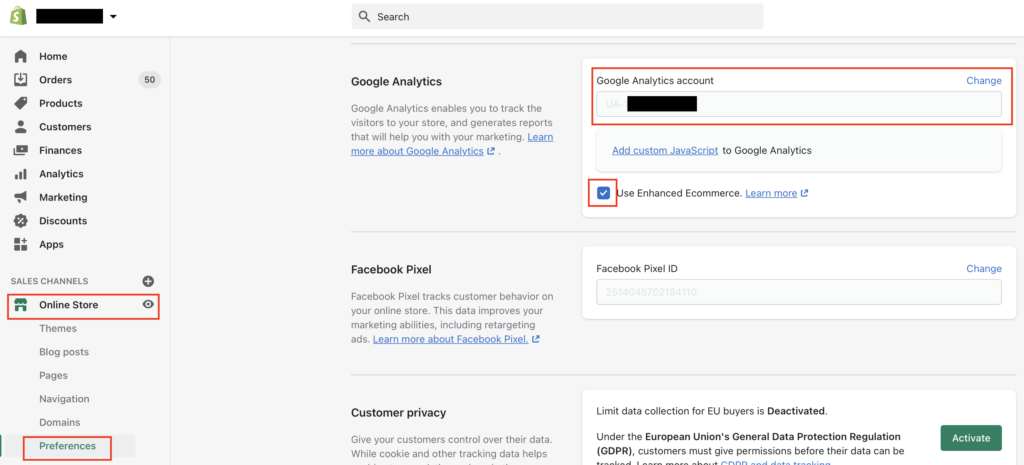View online store via eye icon
This screenshot has width=1024, height=465.
(148, 304)
